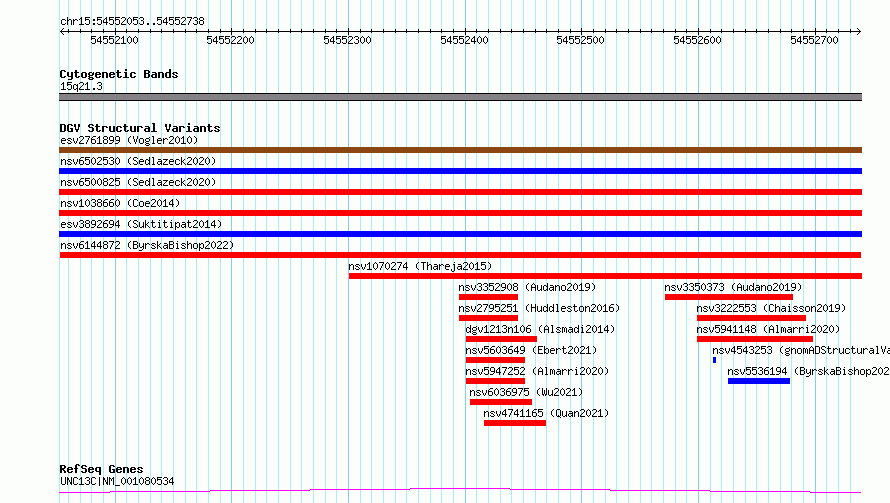Select the 15q21.3 band label

(x=81, y=86)
